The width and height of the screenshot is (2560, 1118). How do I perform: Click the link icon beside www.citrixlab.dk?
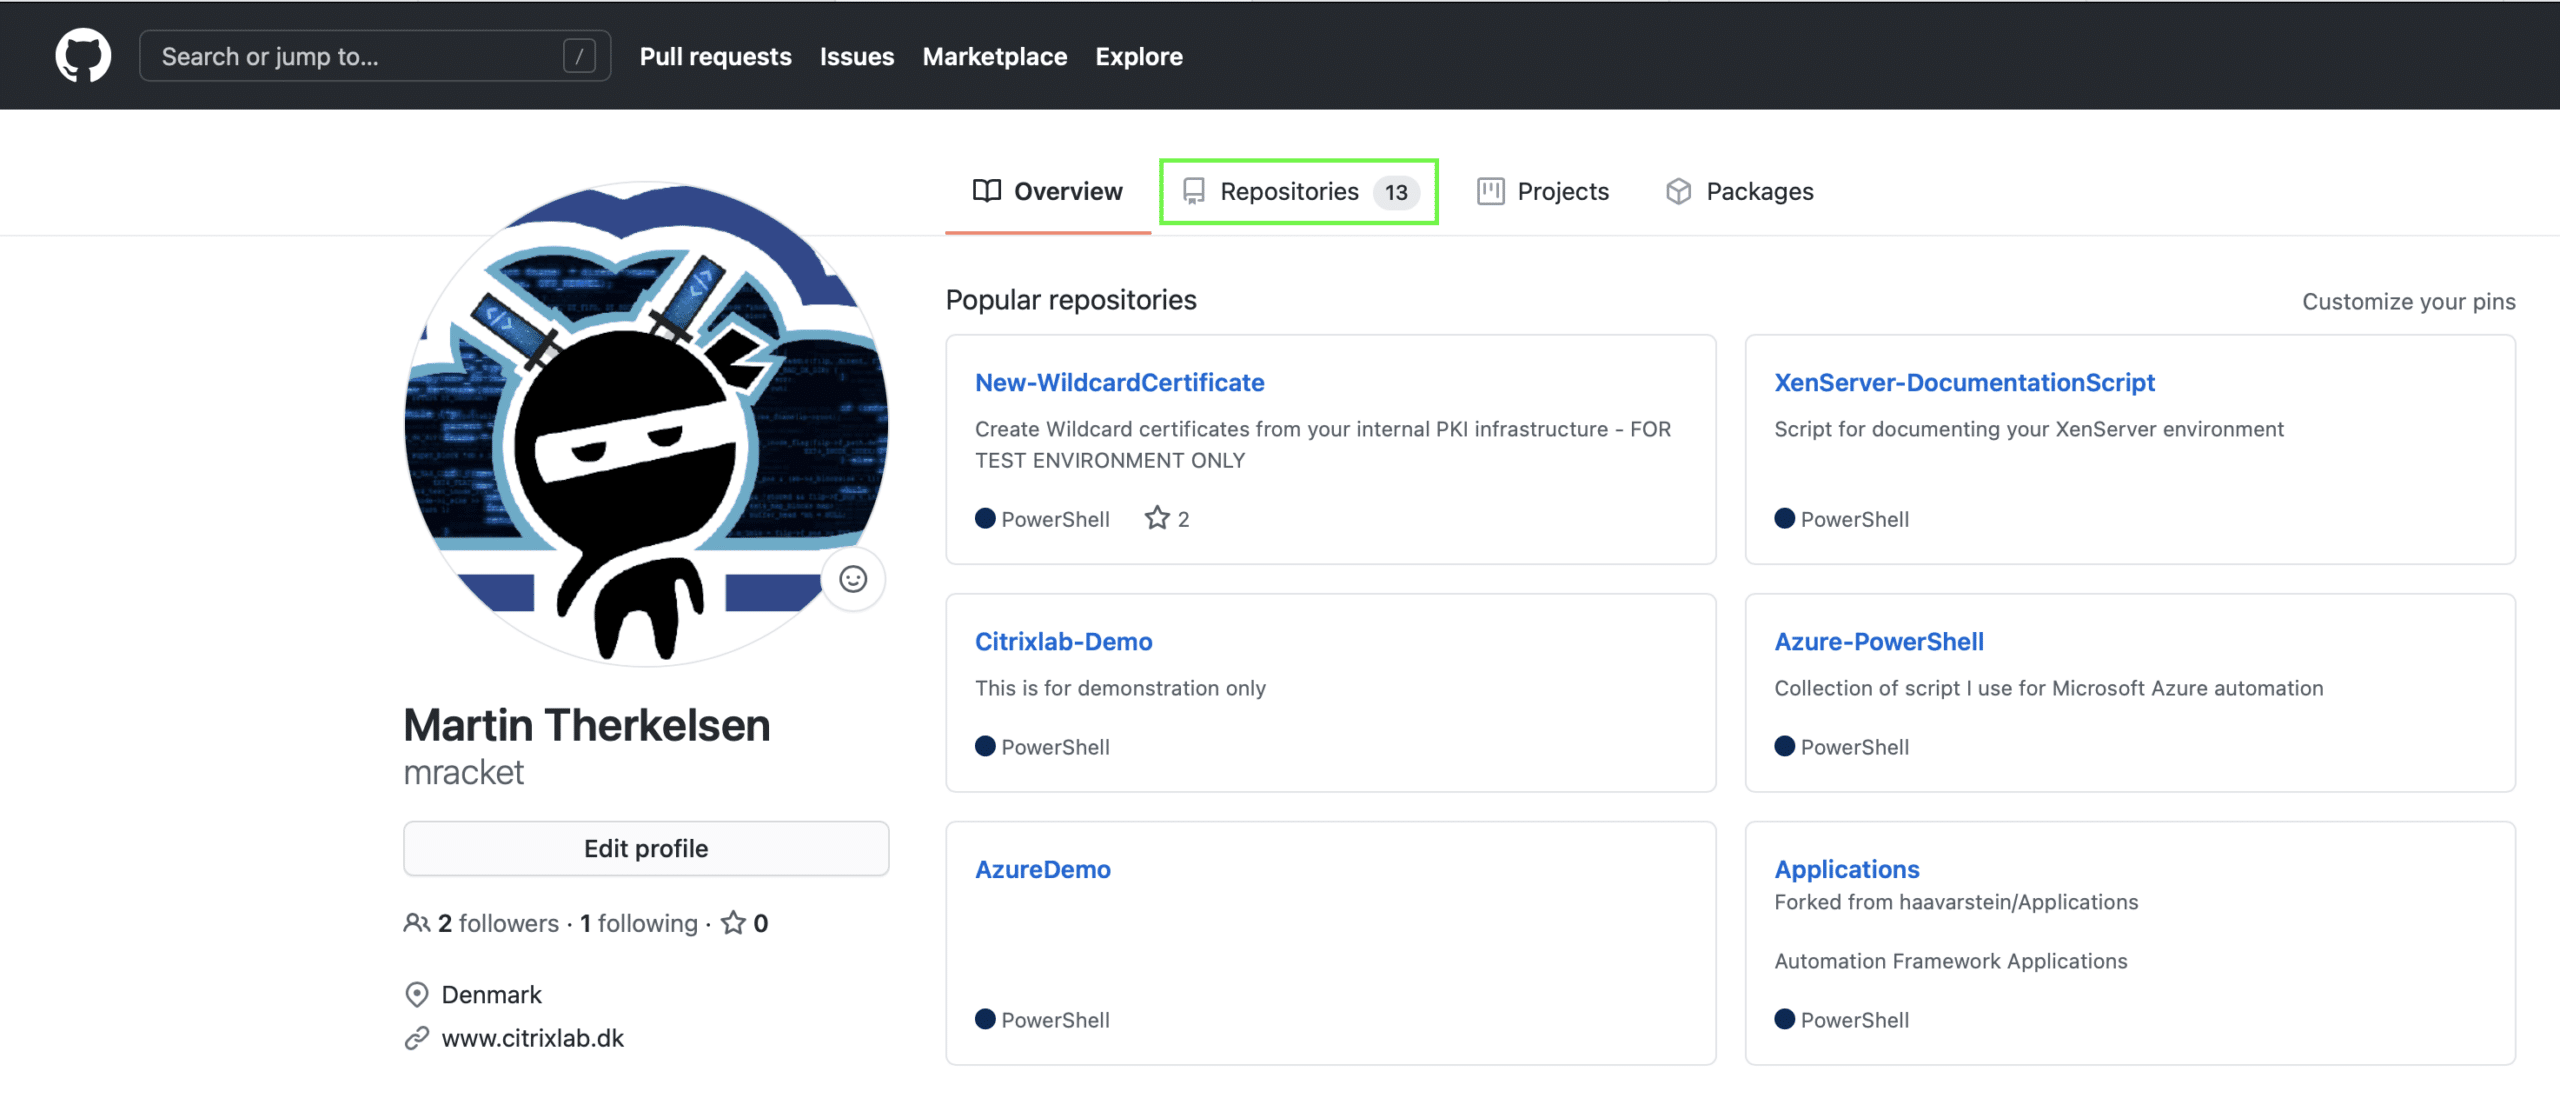pyautogui.click(x=416, y=1038)
